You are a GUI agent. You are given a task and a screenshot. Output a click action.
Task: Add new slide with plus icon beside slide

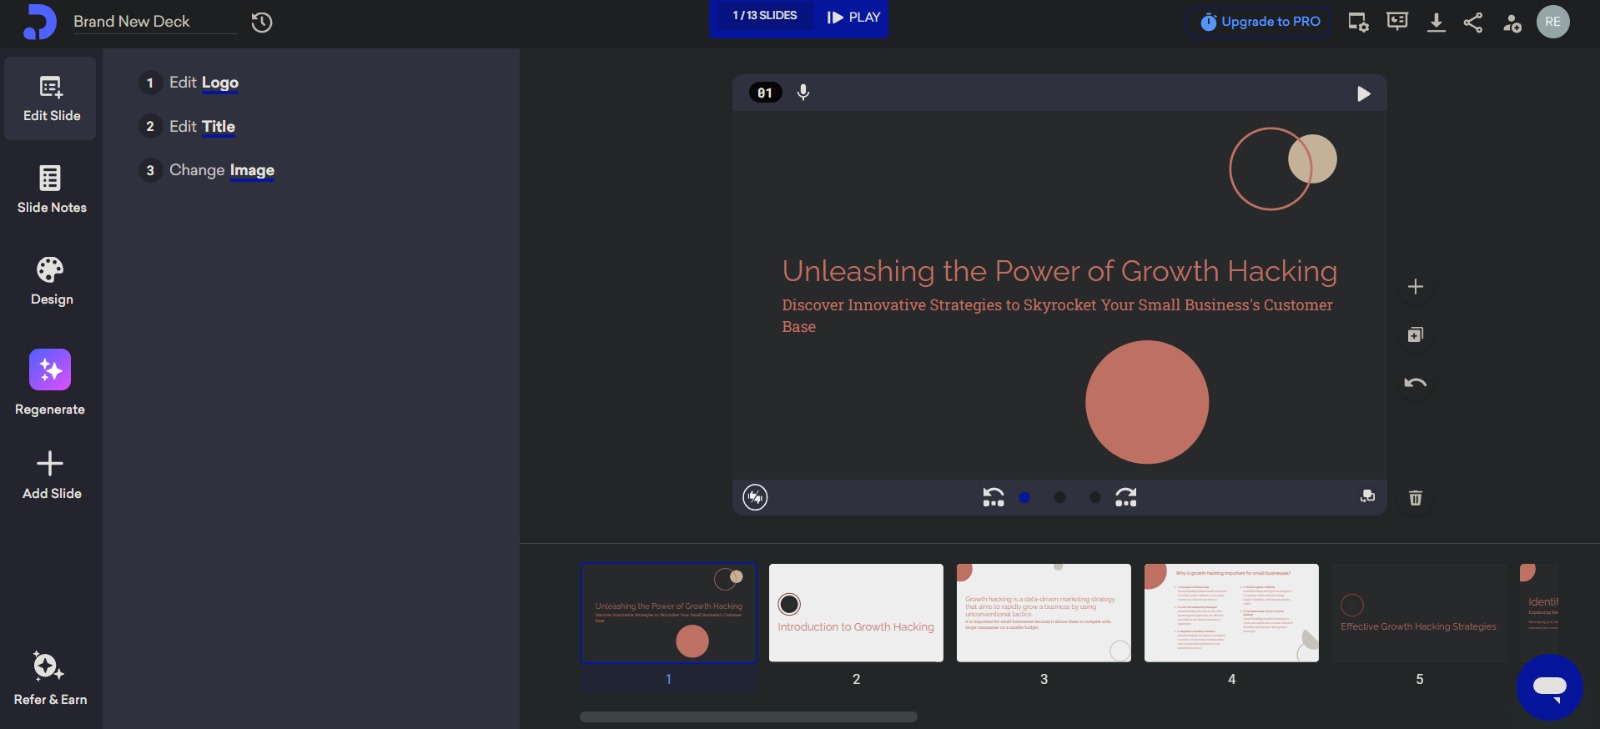pyautogui.click(x=1415, y=287)
